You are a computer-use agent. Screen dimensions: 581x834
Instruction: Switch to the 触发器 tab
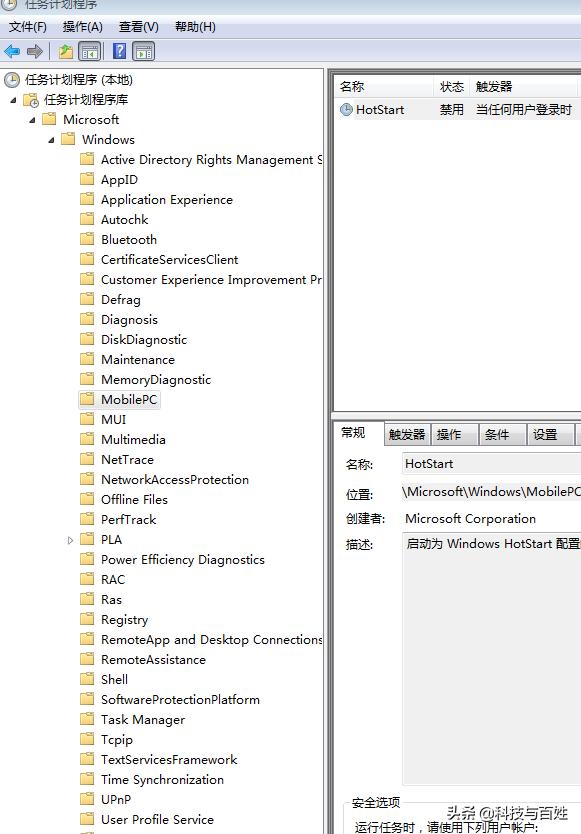pos(407,435)
